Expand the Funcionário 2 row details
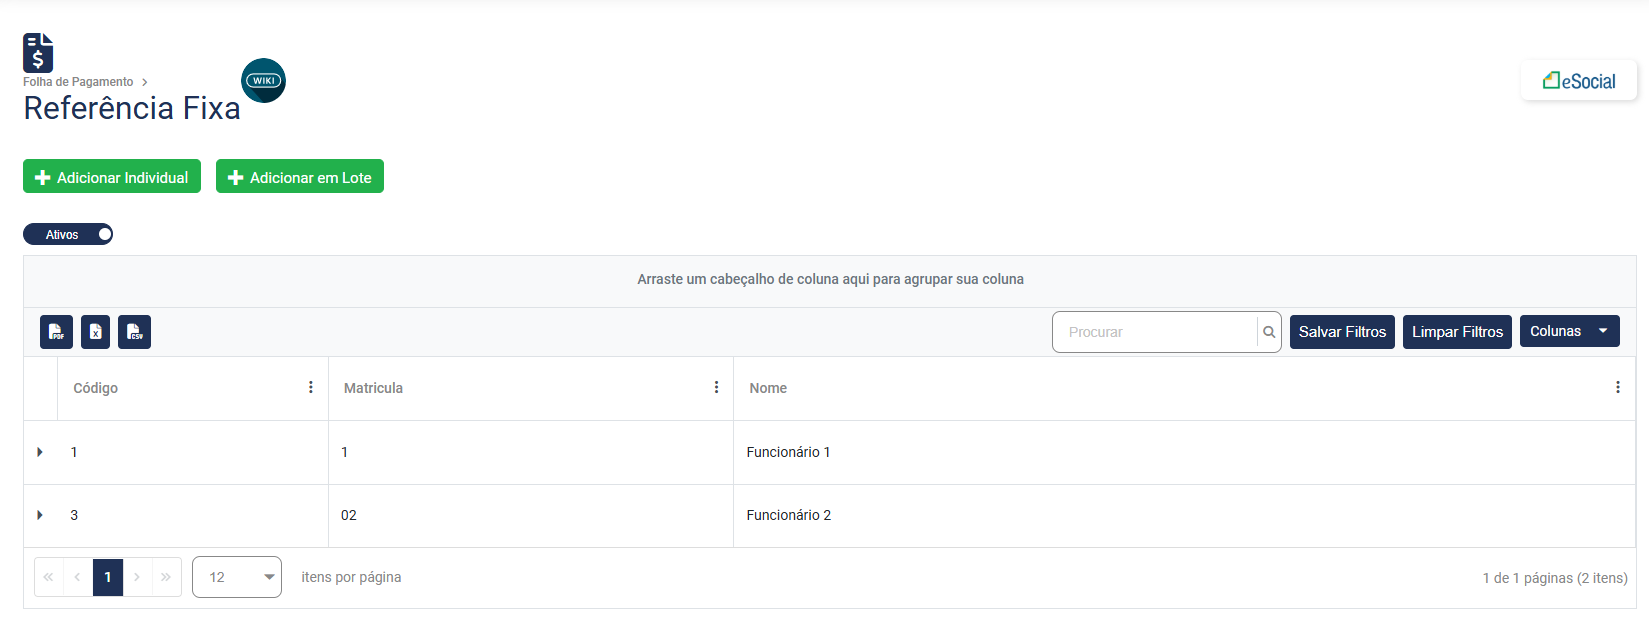The width and height of the screenshot is (1649, 628). point(40,515)
